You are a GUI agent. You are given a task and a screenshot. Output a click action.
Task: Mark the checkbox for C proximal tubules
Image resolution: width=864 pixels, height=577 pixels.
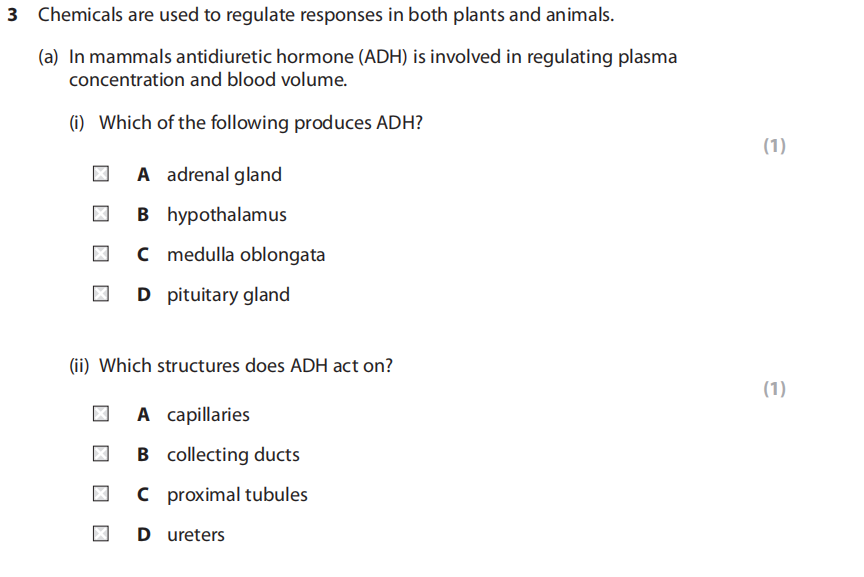101,495
